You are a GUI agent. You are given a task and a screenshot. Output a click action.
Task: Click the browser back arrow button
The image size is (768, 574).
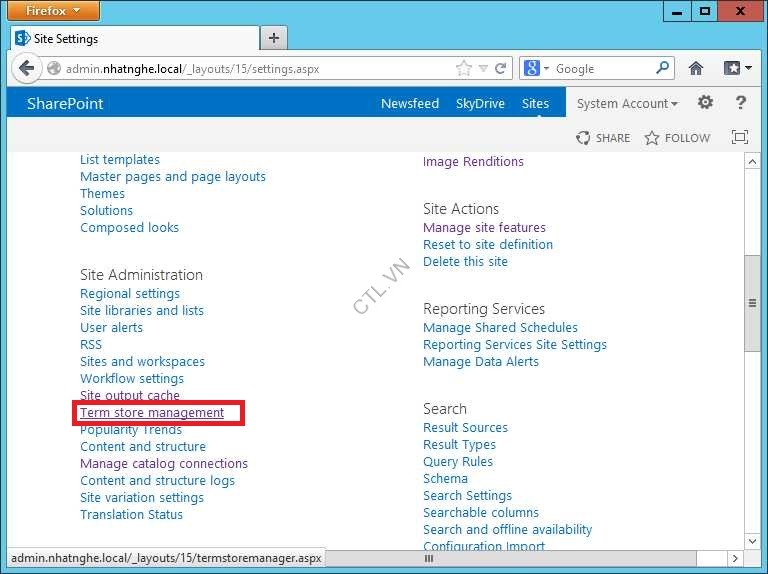(x=26, y=69)
